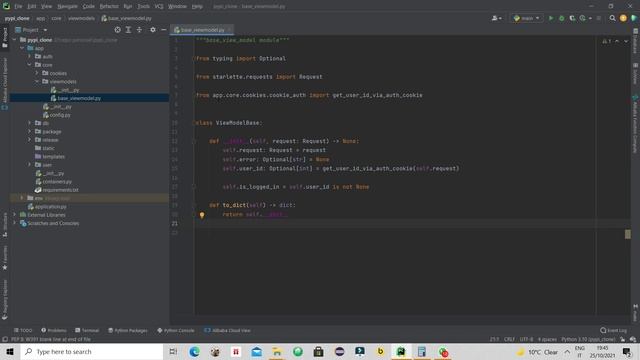Click the Windows search box

92,351
